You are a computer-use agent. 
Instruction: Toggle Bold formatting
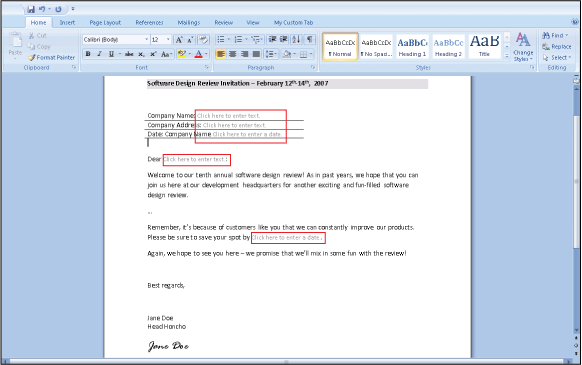click(x=88, y=54)
